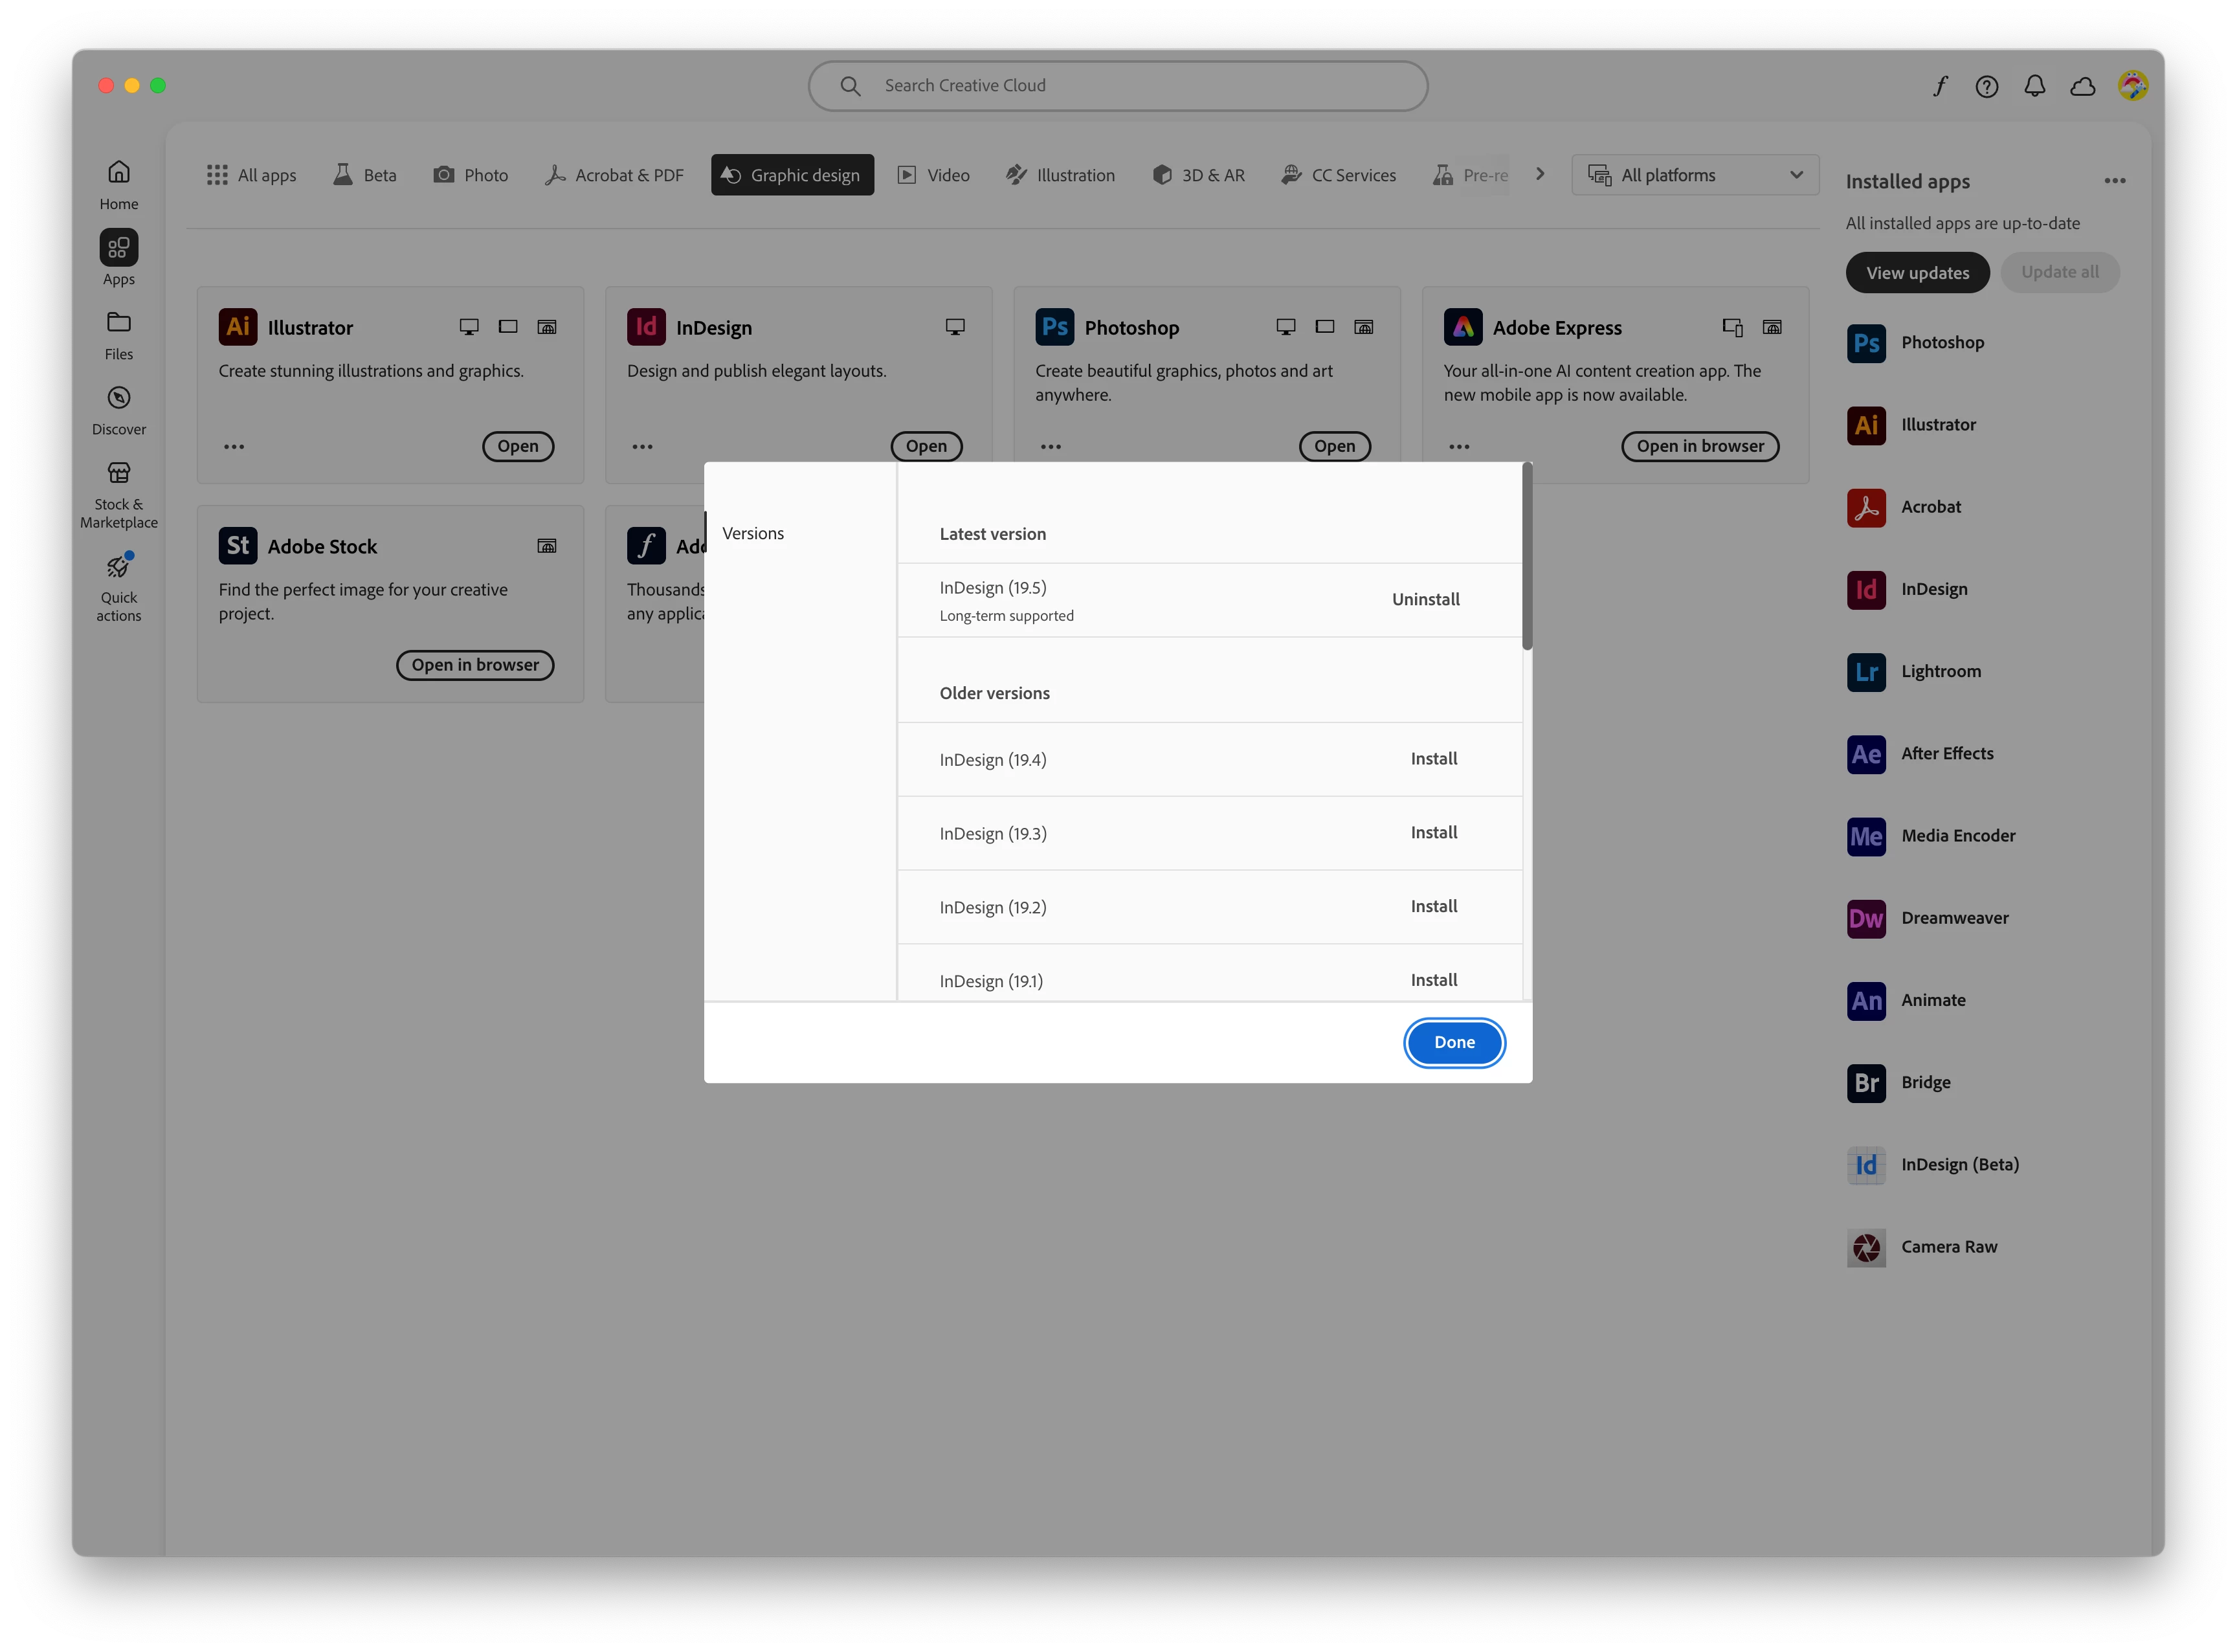Open Quick actions in the sidebar
Image resolution: width=2237 pixels, height=1652 pixels.
(x=118, y=588)
